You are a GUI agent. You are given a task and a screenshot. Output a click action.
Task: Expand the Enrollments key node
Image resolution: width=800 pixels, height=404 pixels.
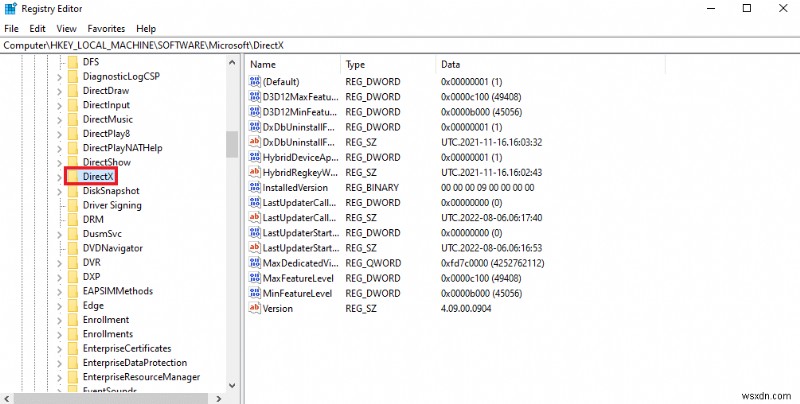[x=59, y=335]
